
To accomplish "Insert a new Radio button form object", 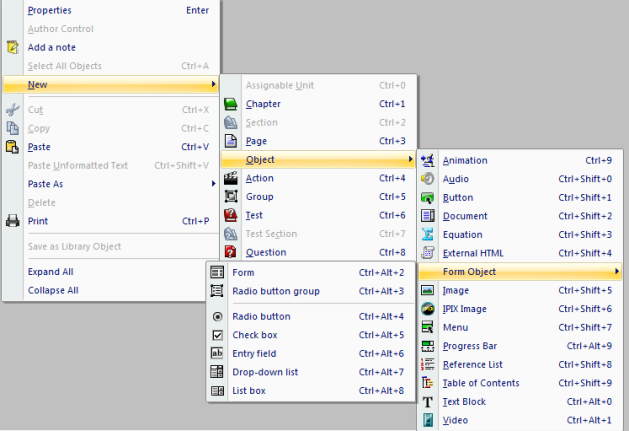I will (262, 317).
